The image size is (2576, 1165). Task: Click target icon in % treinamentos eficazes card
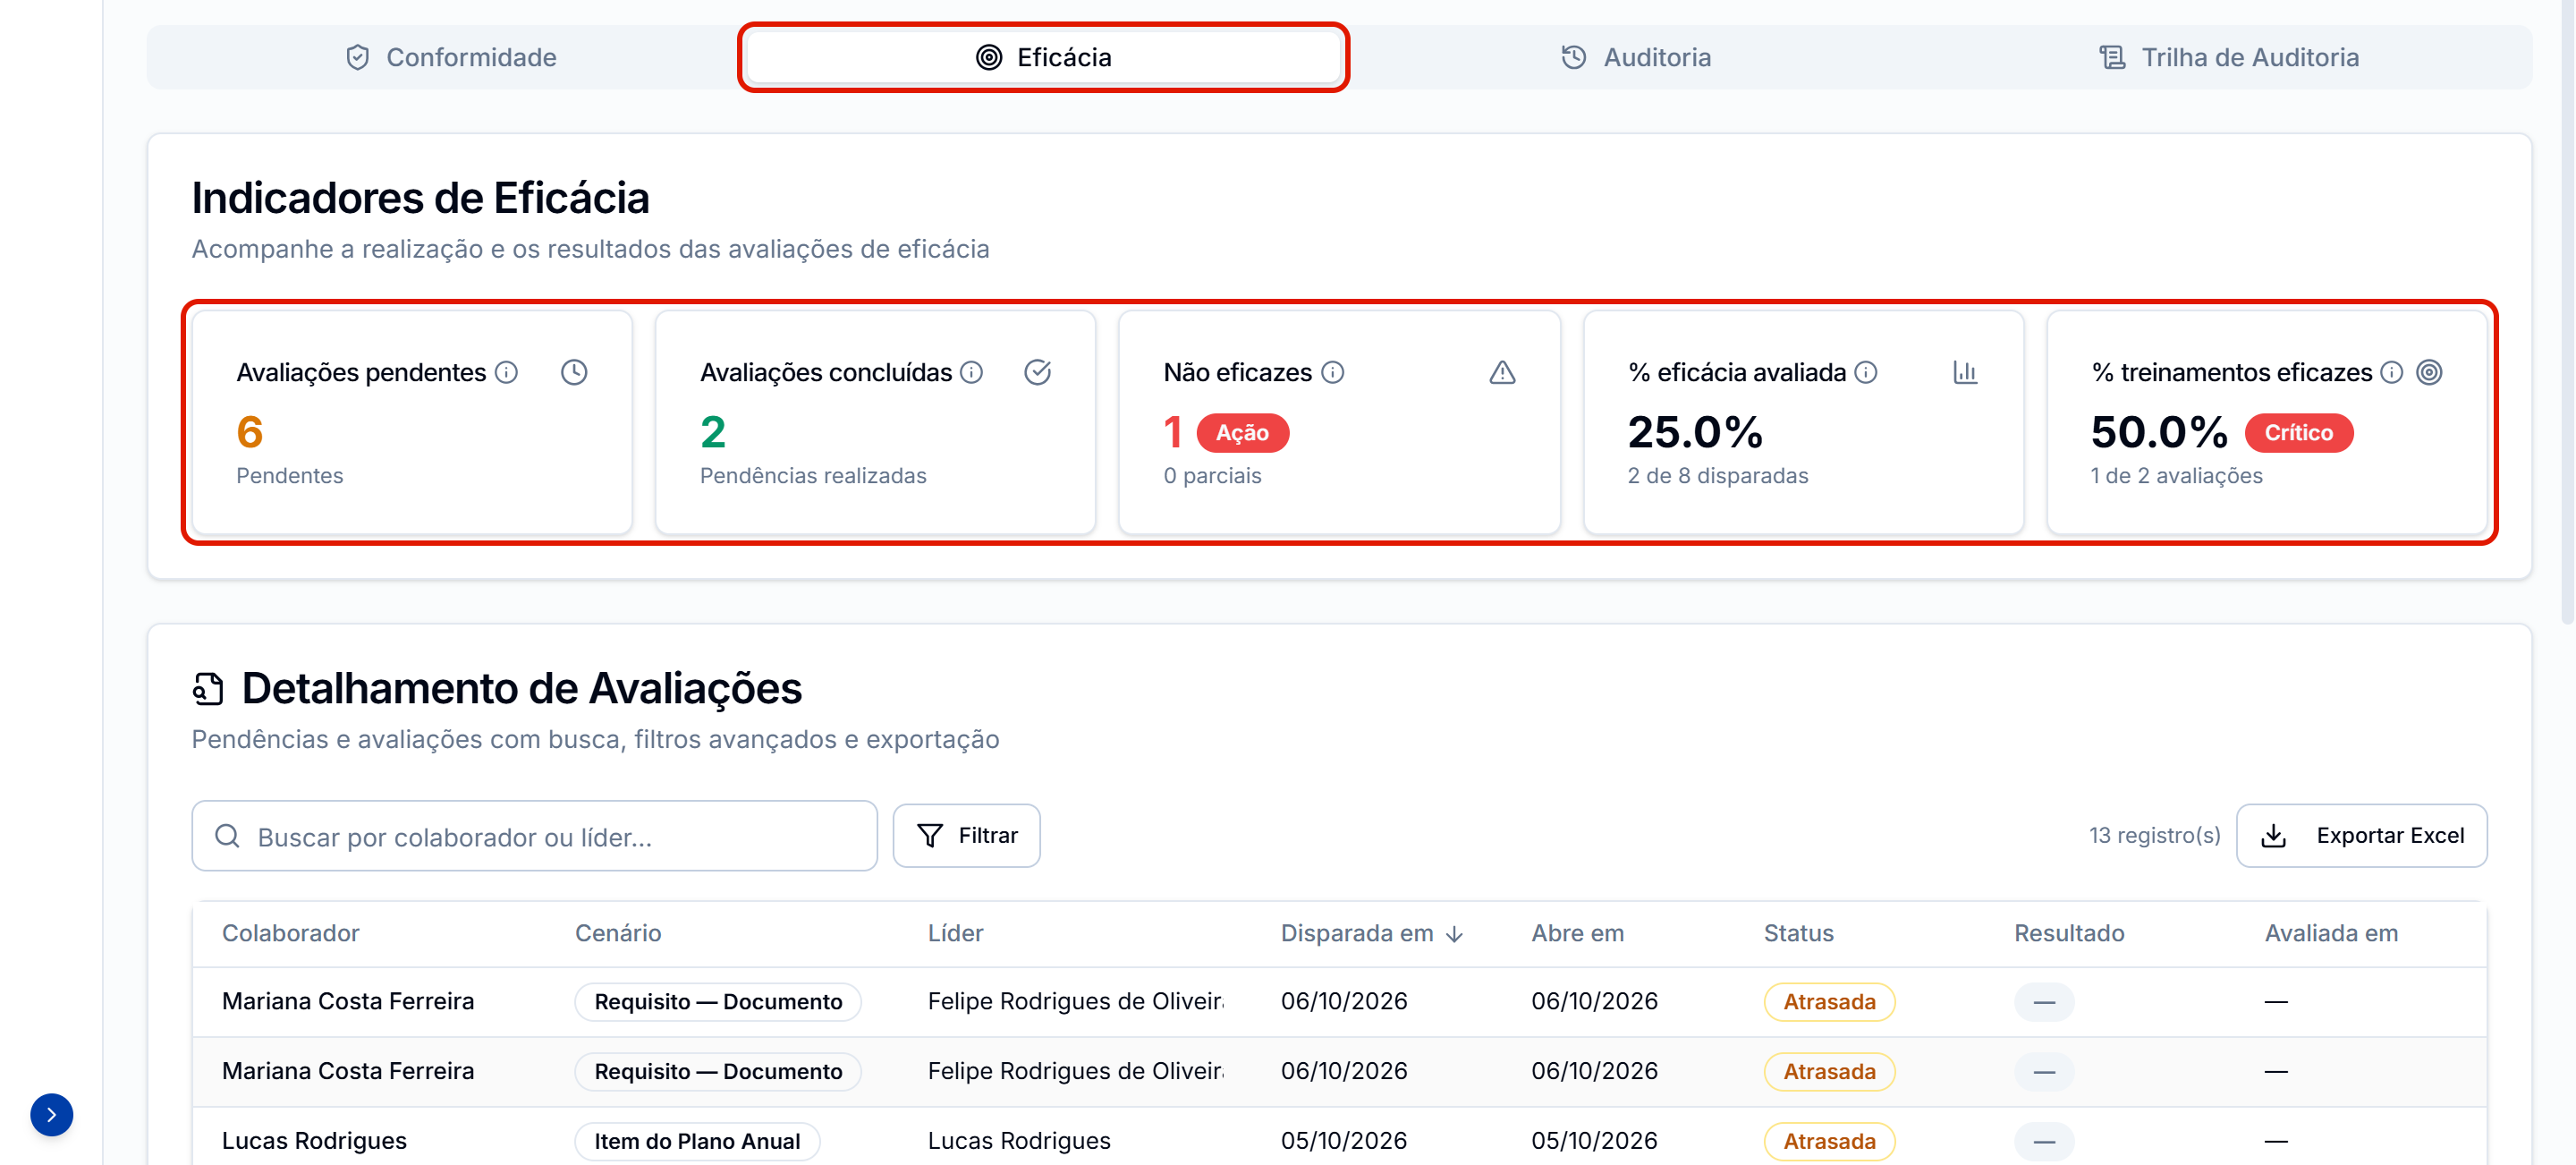2429,372
